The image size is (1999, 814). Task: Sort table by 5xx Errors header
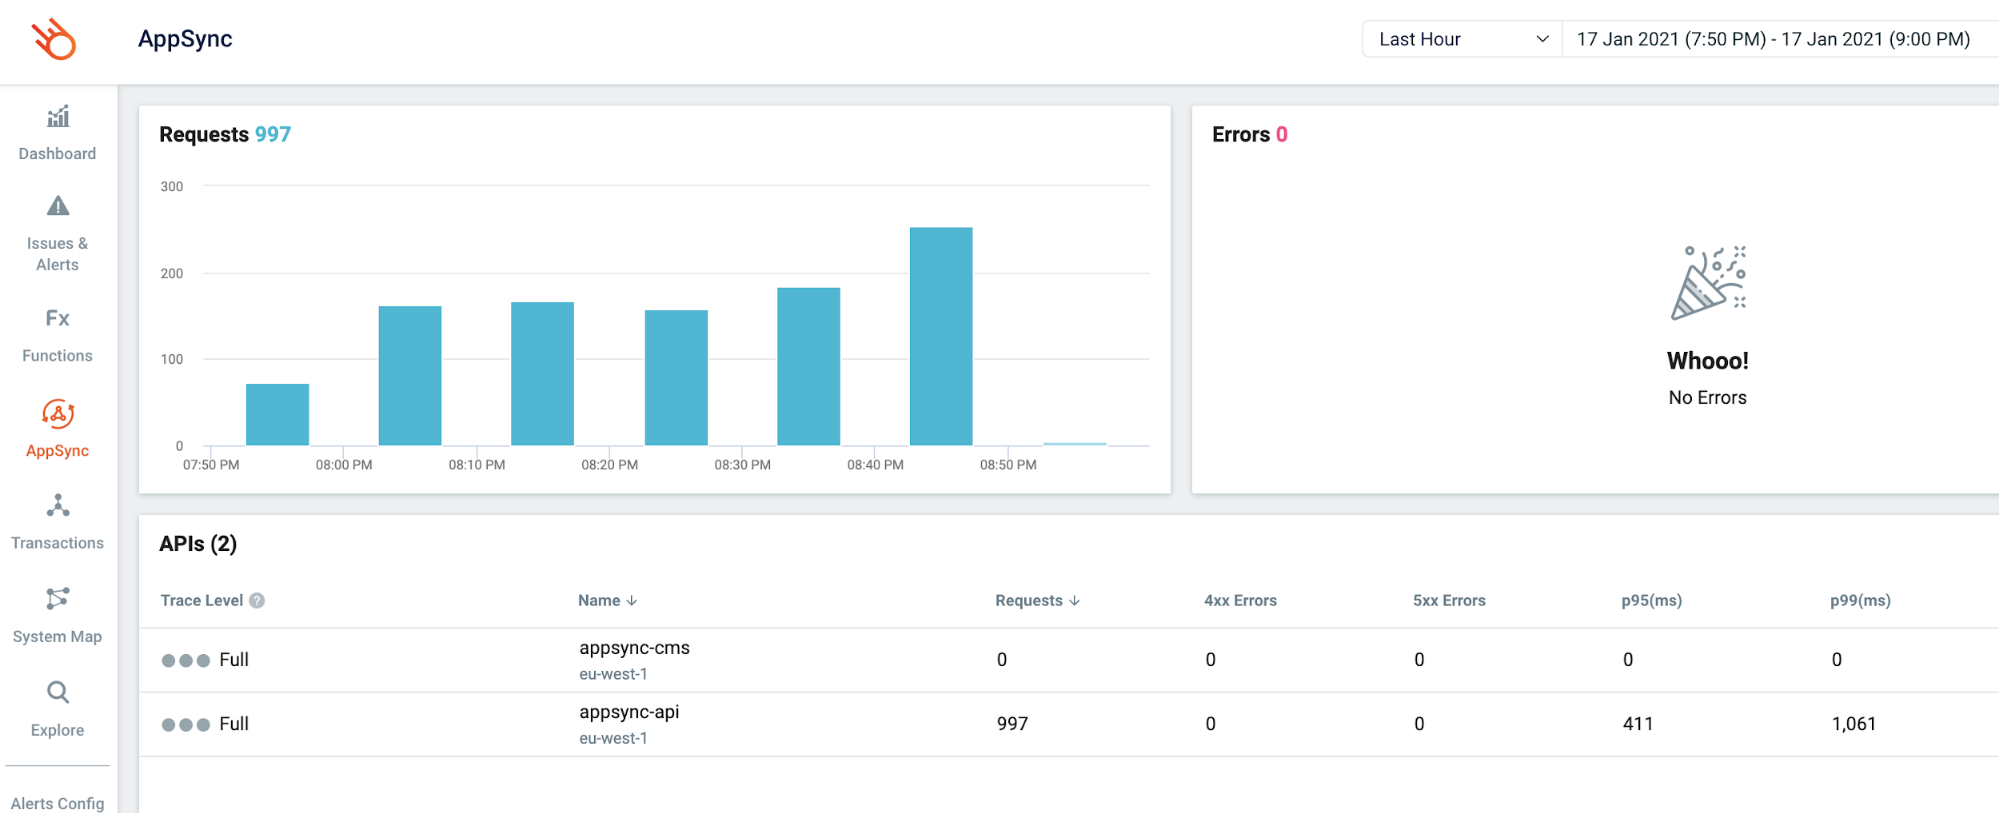(x=1449, y=600)
